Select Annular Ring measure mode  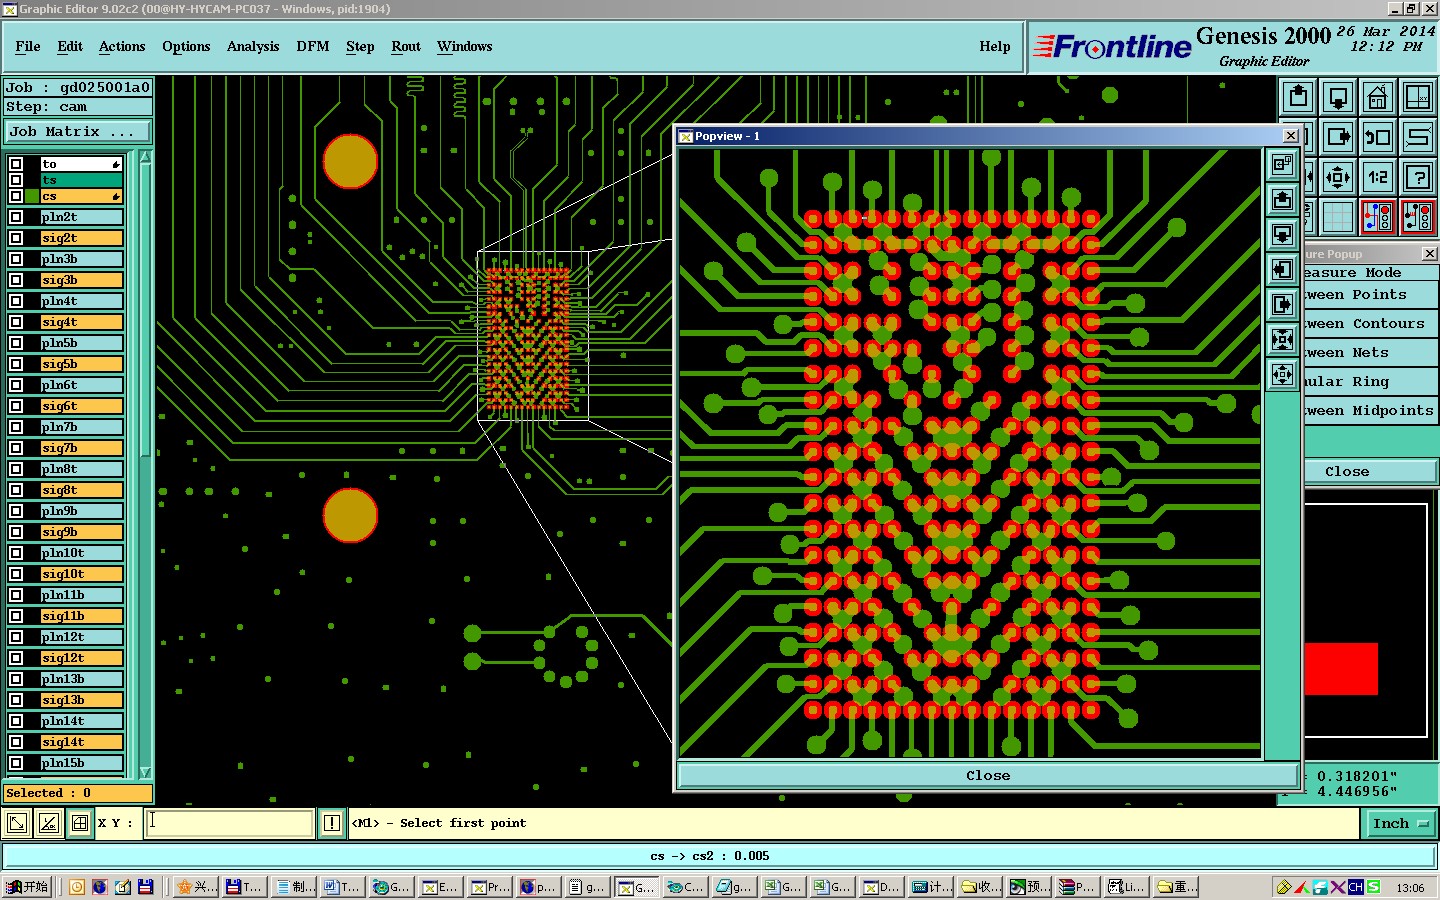click(1370, 382)
